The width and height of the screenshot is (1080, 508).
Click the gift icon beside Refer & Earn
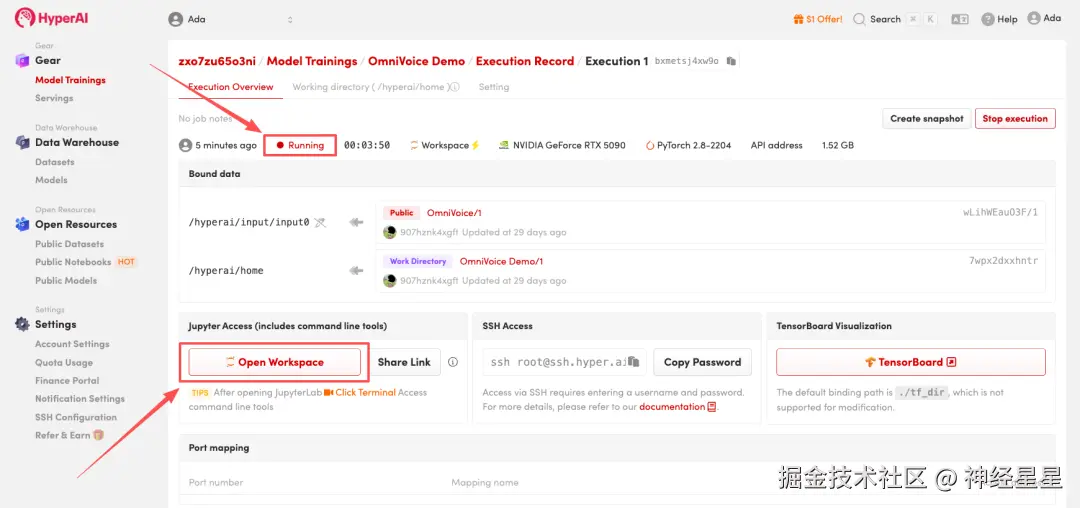pyautogui.click(x=98, y=435)
